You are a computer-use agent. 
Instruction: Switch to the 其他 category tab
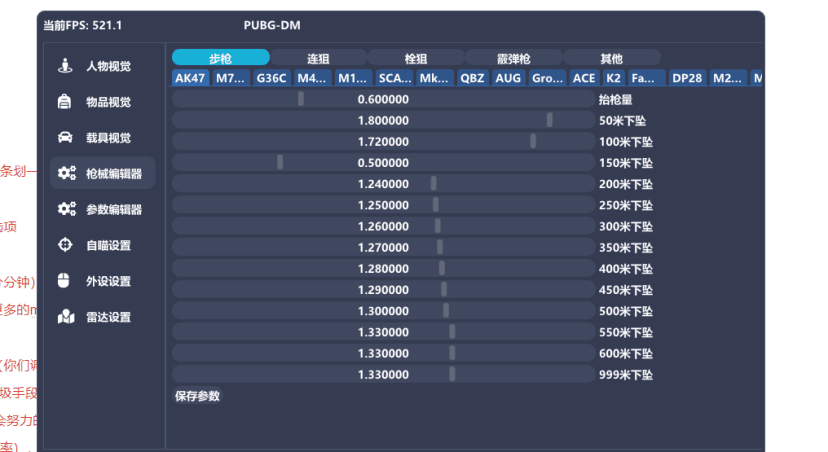(x=611, y=58)
